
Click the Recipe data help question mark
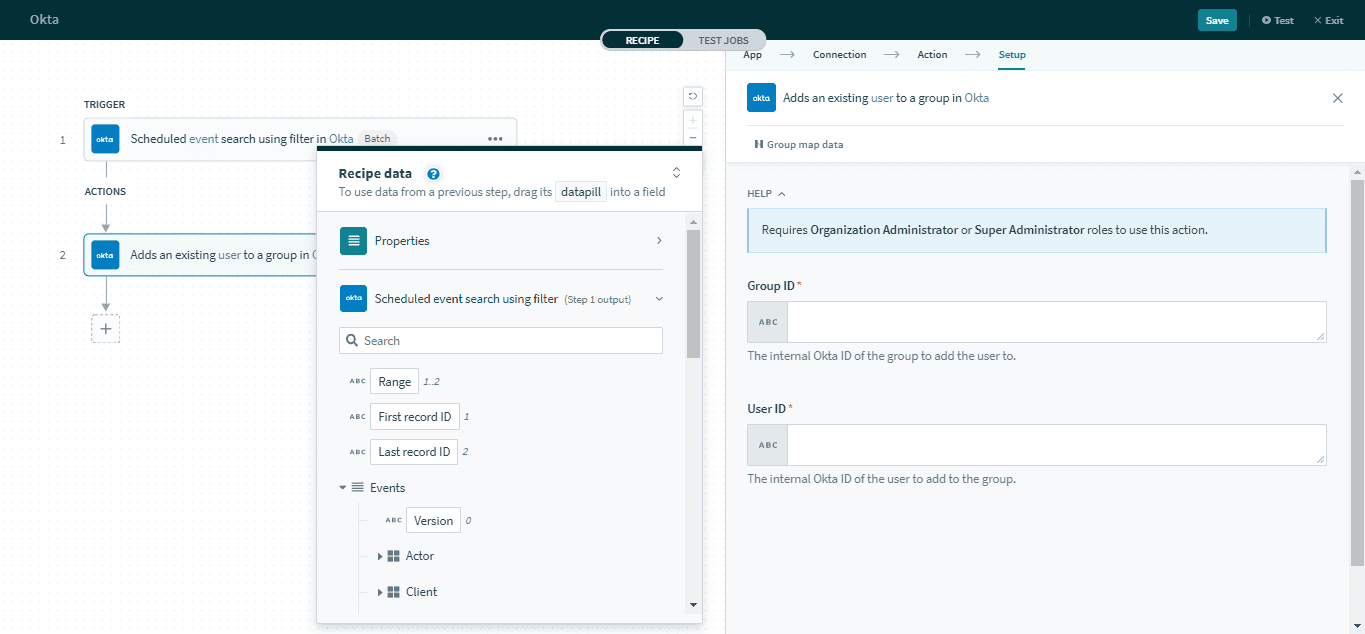click(433, 173)
